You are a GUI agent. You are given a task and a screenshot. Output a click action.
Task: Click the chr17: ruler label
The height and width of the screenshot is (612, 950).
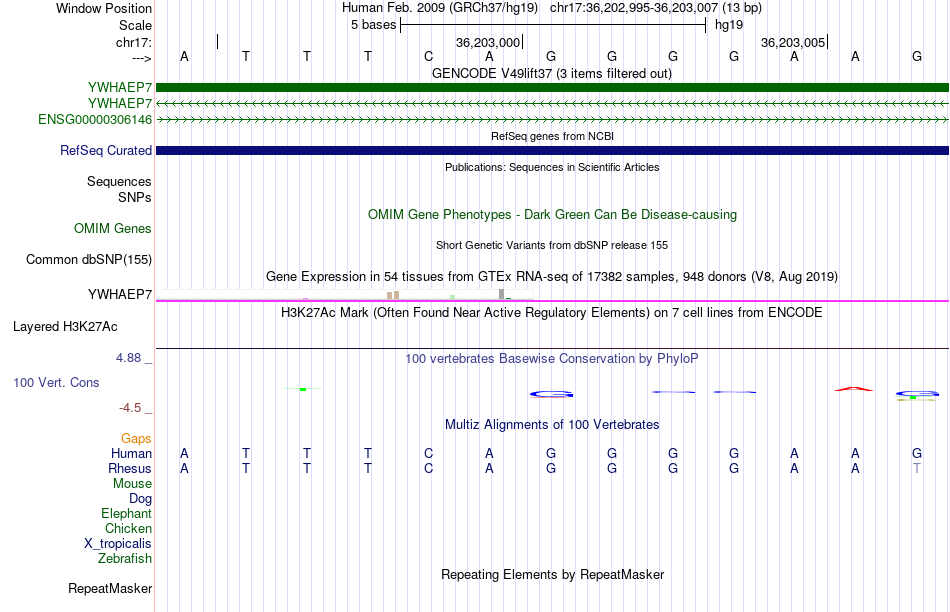click(134, 42)
